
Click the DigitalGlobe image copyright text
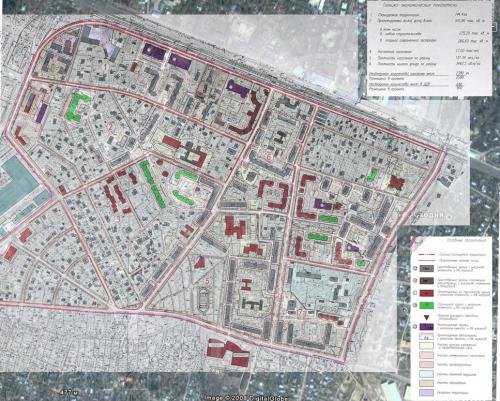point(246,398)
